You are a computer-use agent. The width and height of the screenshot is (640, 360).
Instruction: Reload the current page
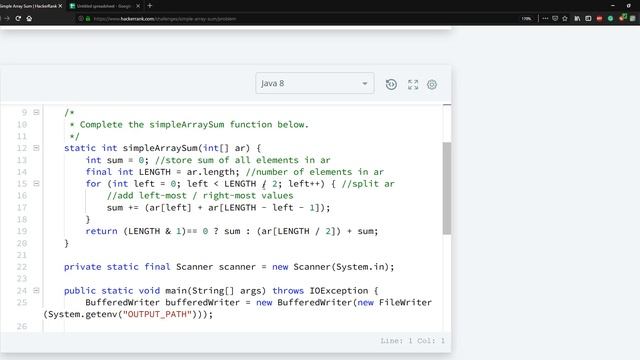coord(18,18)
